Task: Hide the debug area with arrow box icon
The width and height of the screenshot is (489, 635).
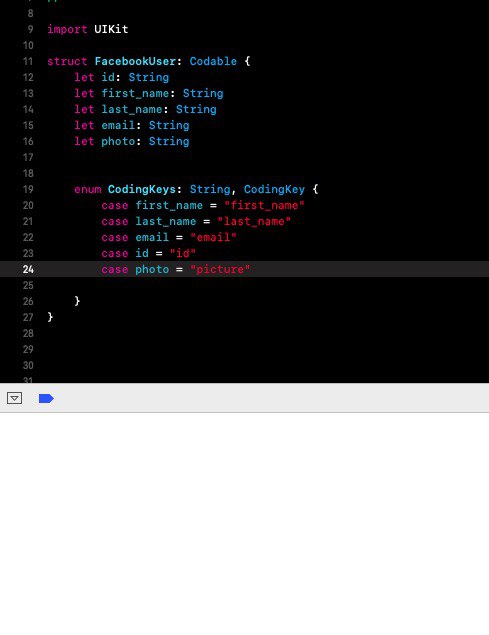Action: pos(15,398)
